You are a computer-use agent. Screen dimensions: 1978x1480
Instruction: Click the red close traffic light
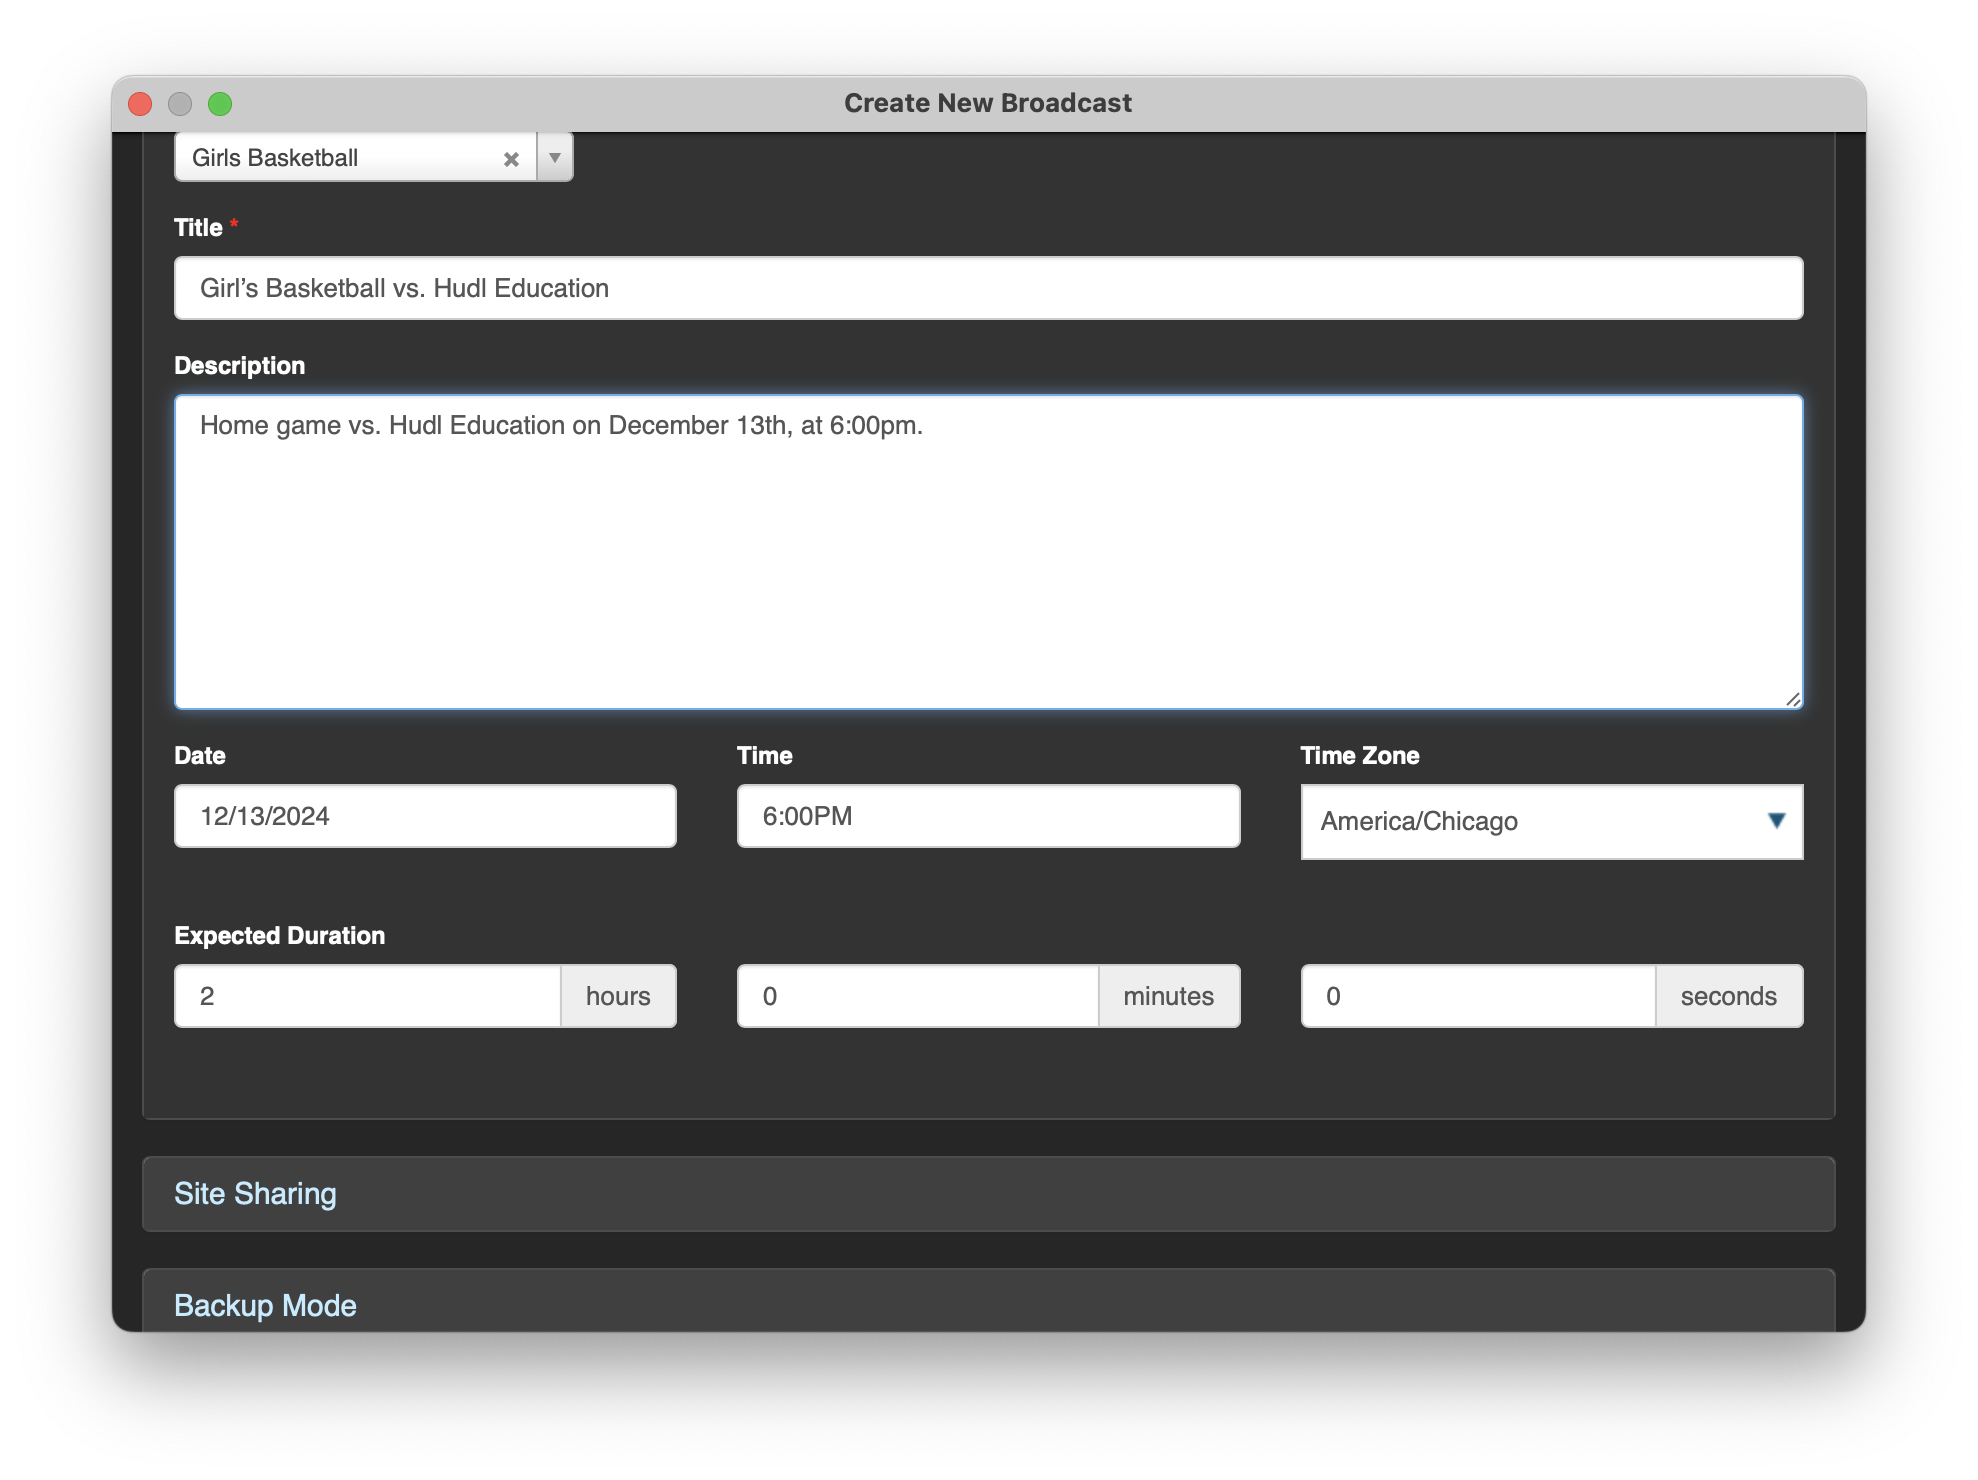[141, 103]
